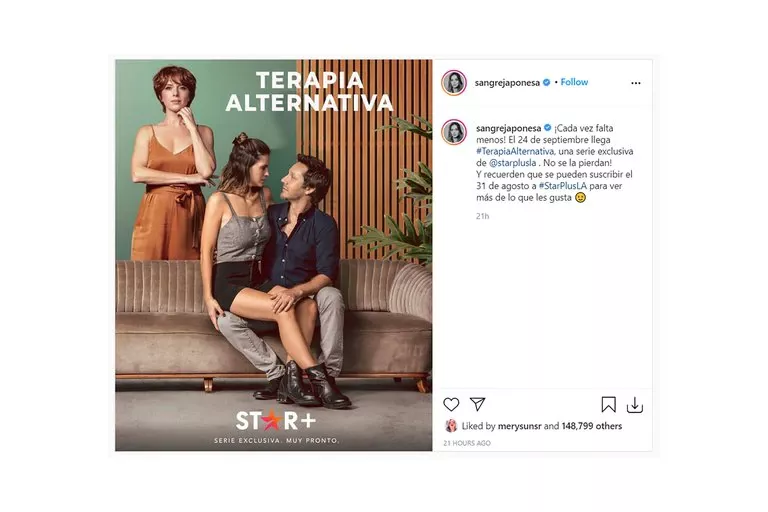Click the small avatar next to Liked by
This screenshot has height=512, width=768.
[x=451, y=426]
